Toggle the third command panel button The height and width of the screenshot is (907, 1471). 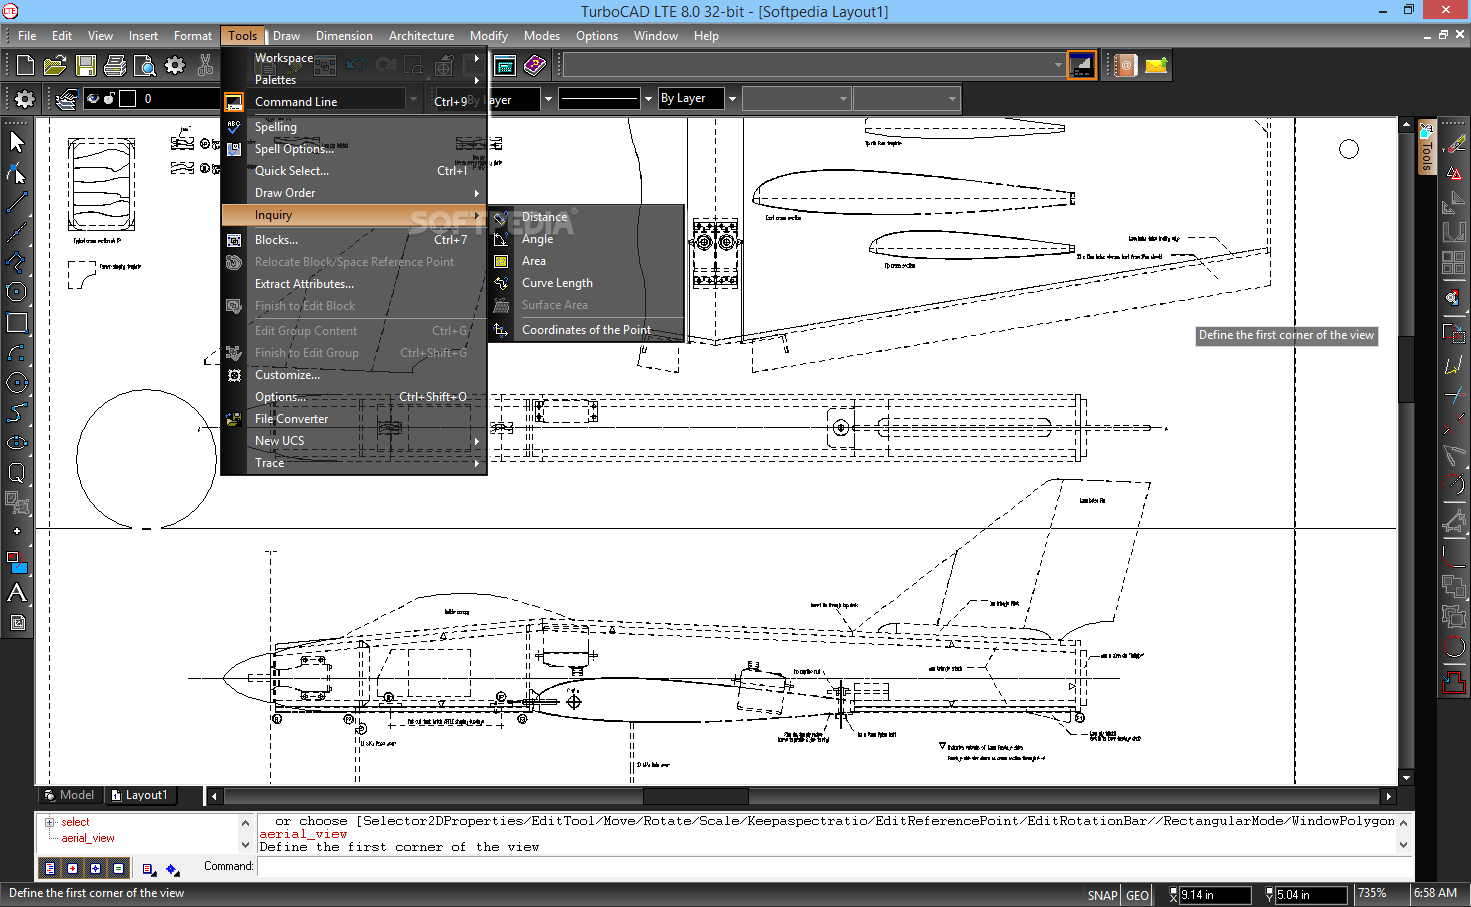pos(96,868)
